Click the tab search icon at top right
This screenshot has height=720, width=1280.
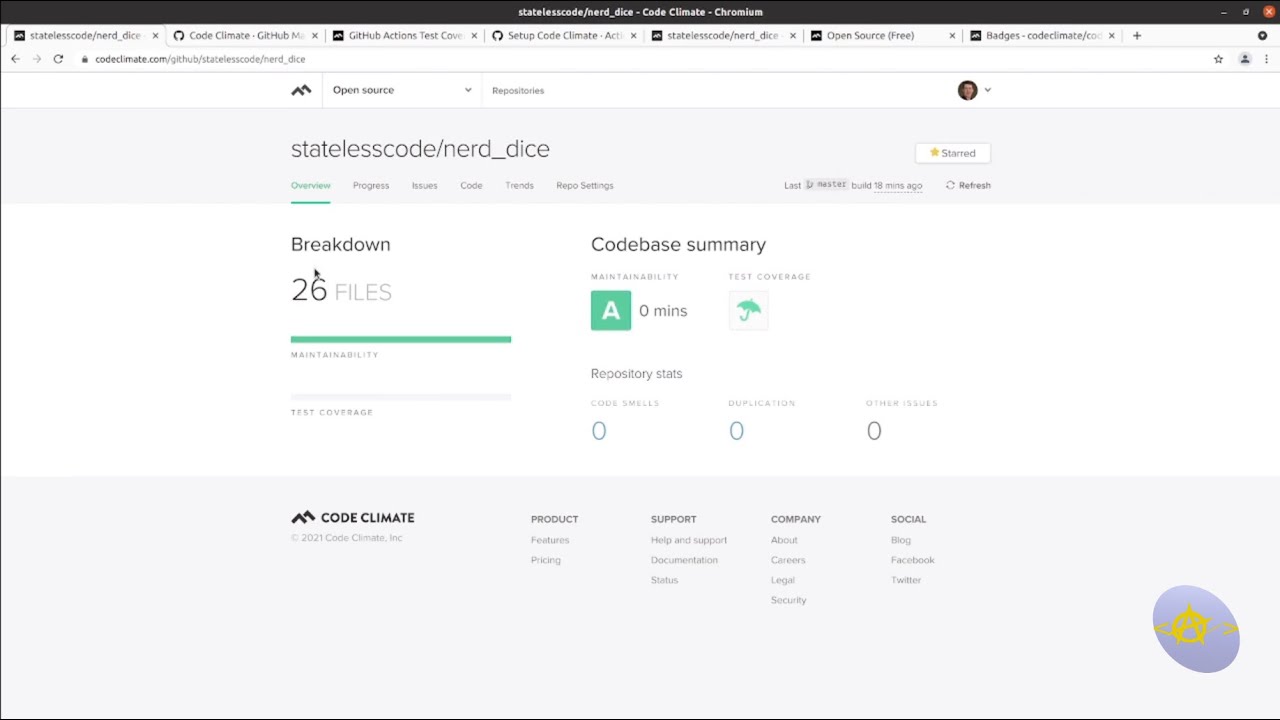click(x=1262, y=35)
